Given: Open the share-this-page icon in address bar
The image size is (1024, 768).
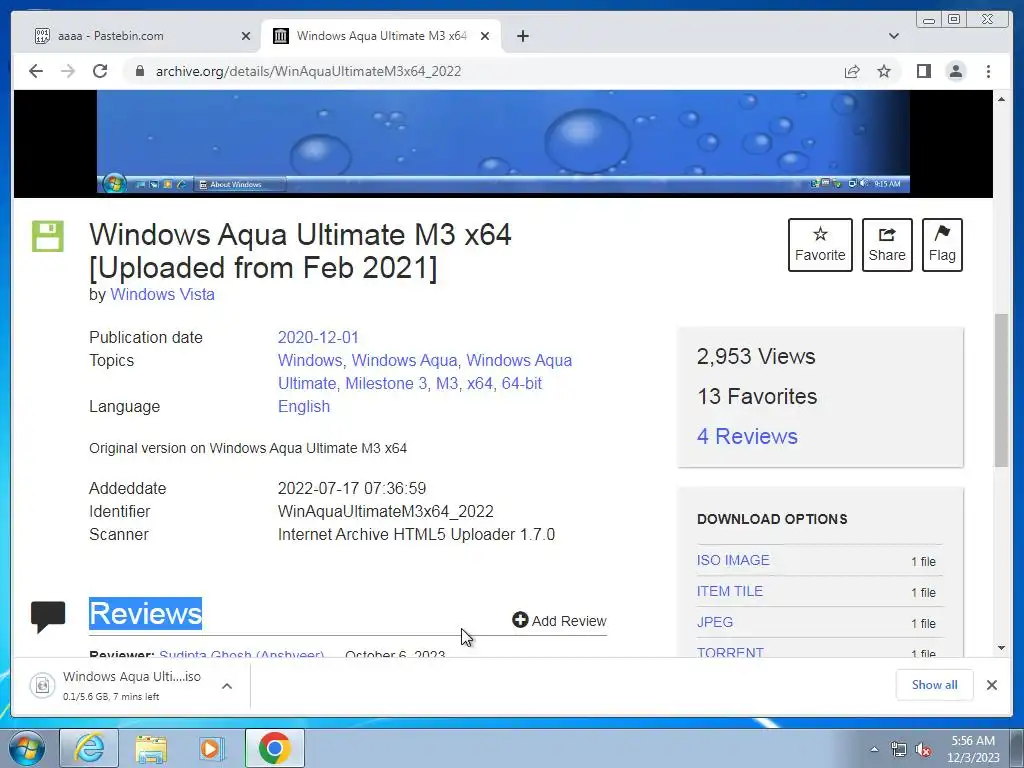Looking at the screenshot, I should click(852, 71).
